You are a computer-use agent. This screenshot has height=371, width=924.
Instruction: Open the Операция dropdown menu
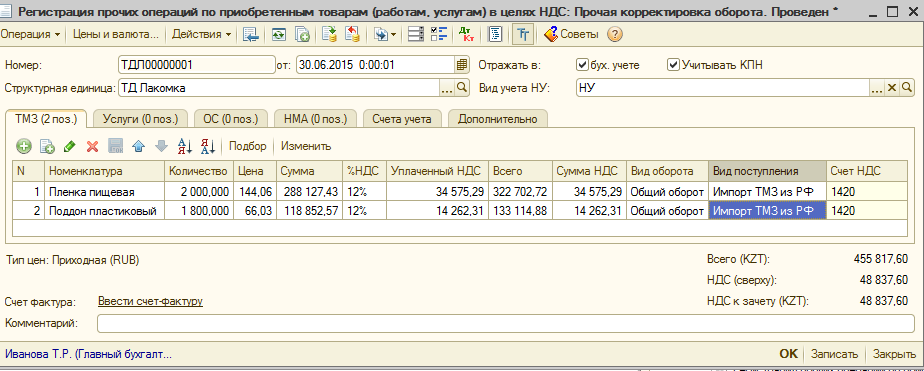tap(31, 35)
